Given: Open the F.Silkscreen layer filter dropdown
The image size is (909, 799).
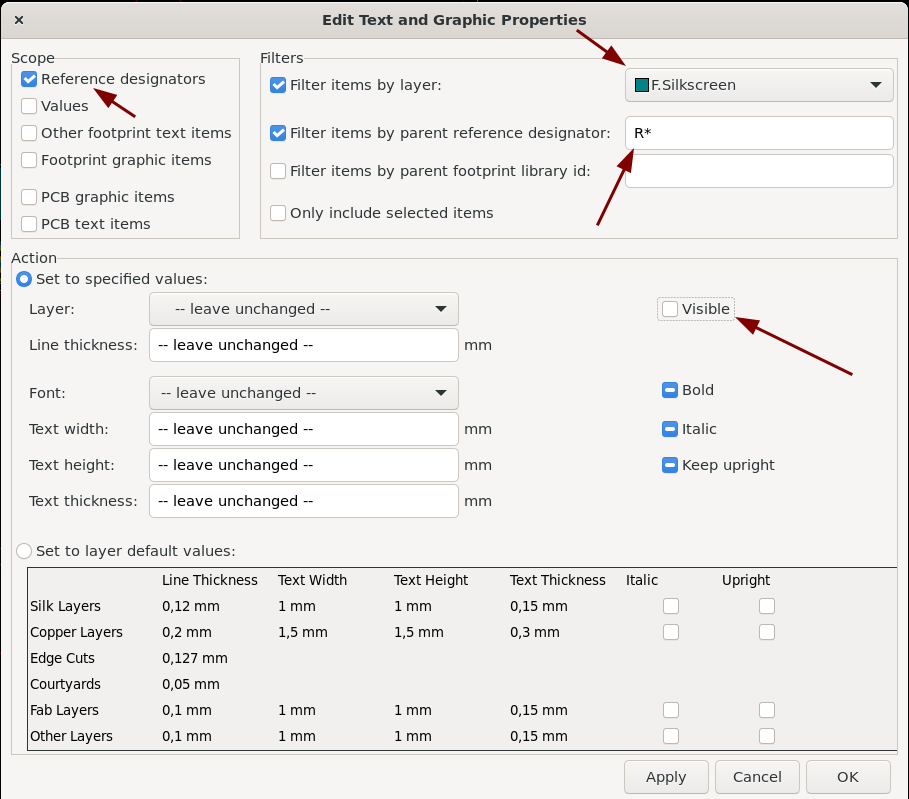Looking at the screenshot, I should click(x=759, y=85).
